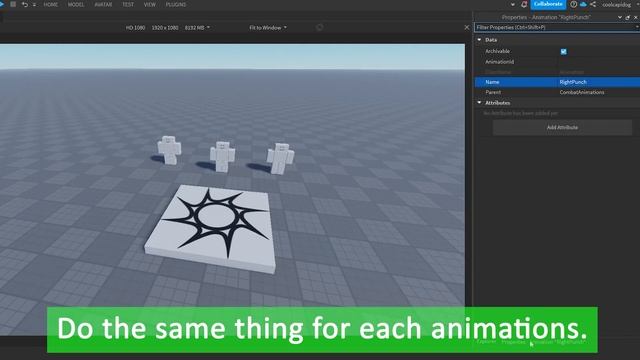
Task: Click the Collaborate button
Action: click(x=548, y=4)
